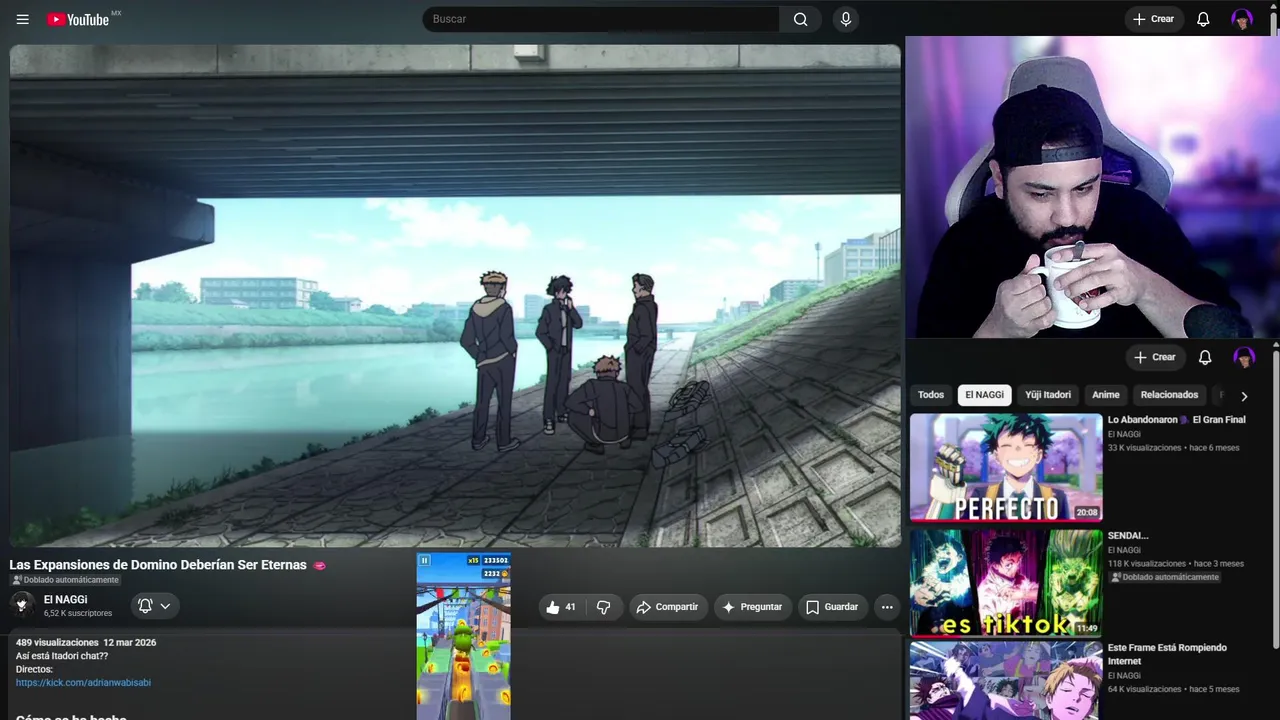Open notifications bell in top header

(1203, 19)
